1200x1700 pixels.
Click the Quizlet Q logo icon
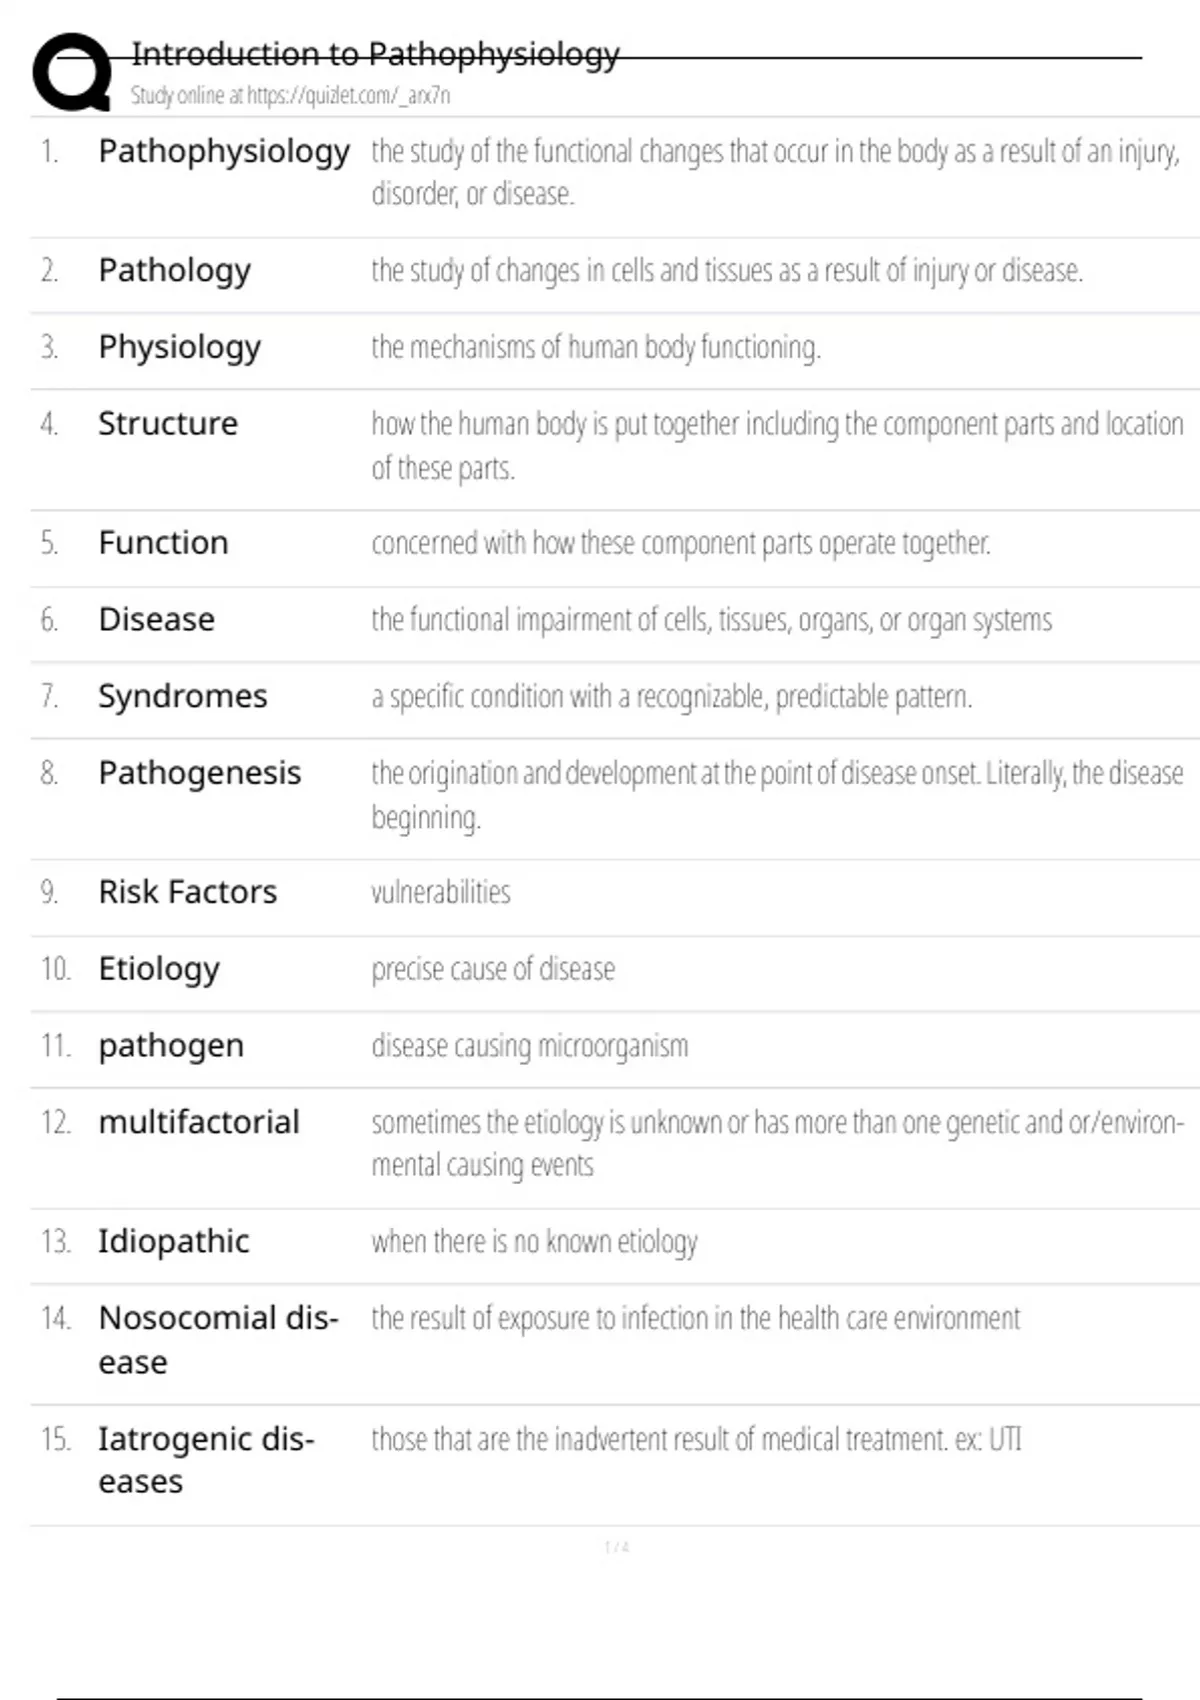point(72,72)
